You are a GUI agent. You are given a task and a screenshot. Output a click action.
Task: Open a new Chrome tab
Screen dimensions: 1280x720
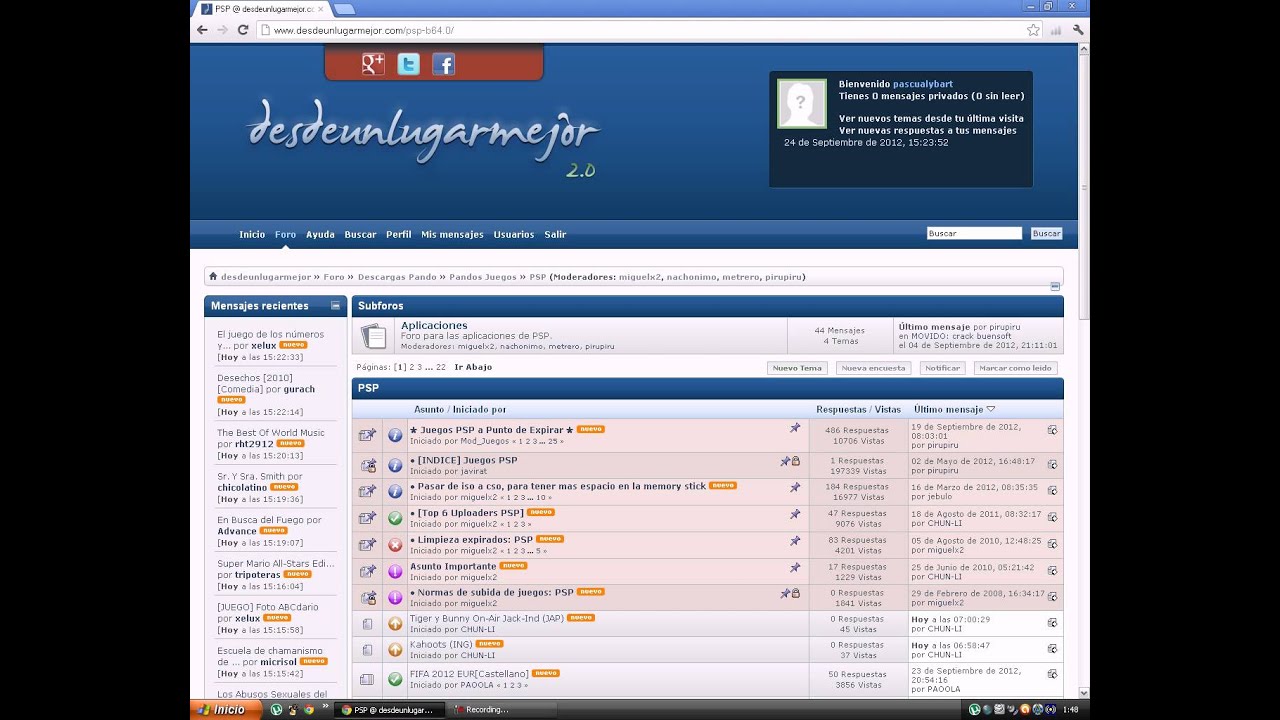(x=344, y=9)
